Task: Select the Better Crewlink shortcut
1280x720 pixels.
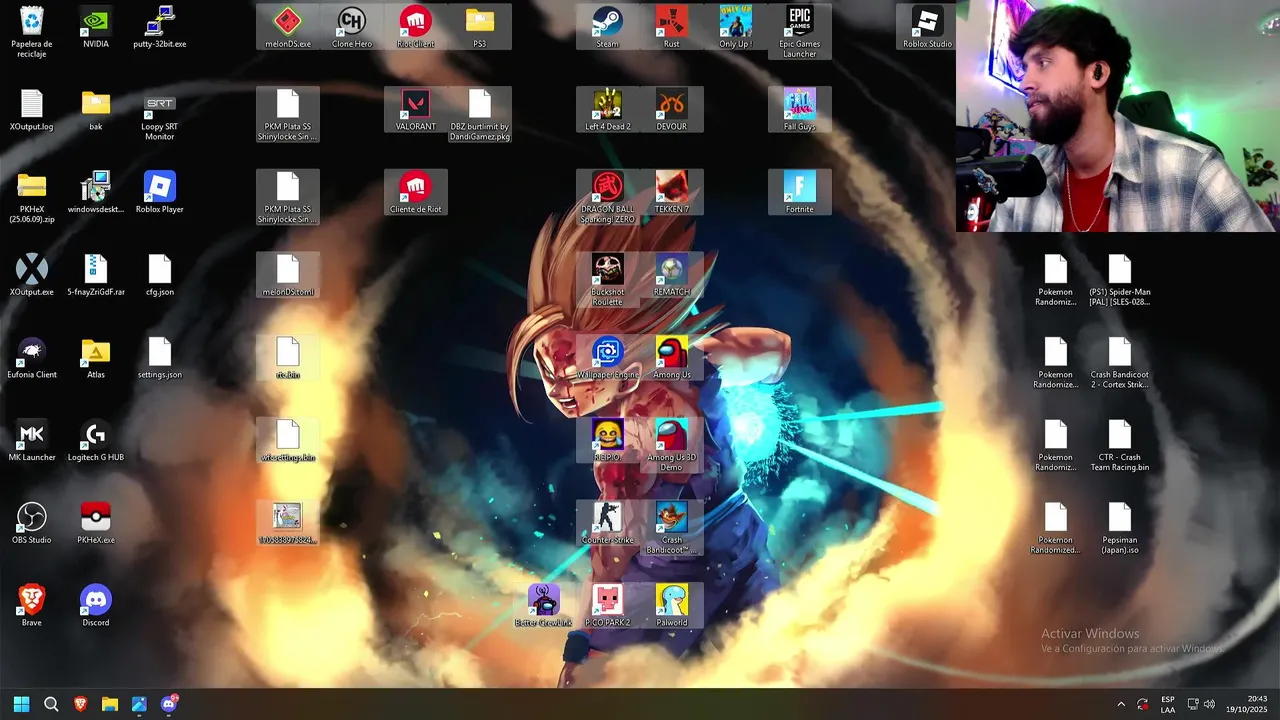Action: point(544,606)
